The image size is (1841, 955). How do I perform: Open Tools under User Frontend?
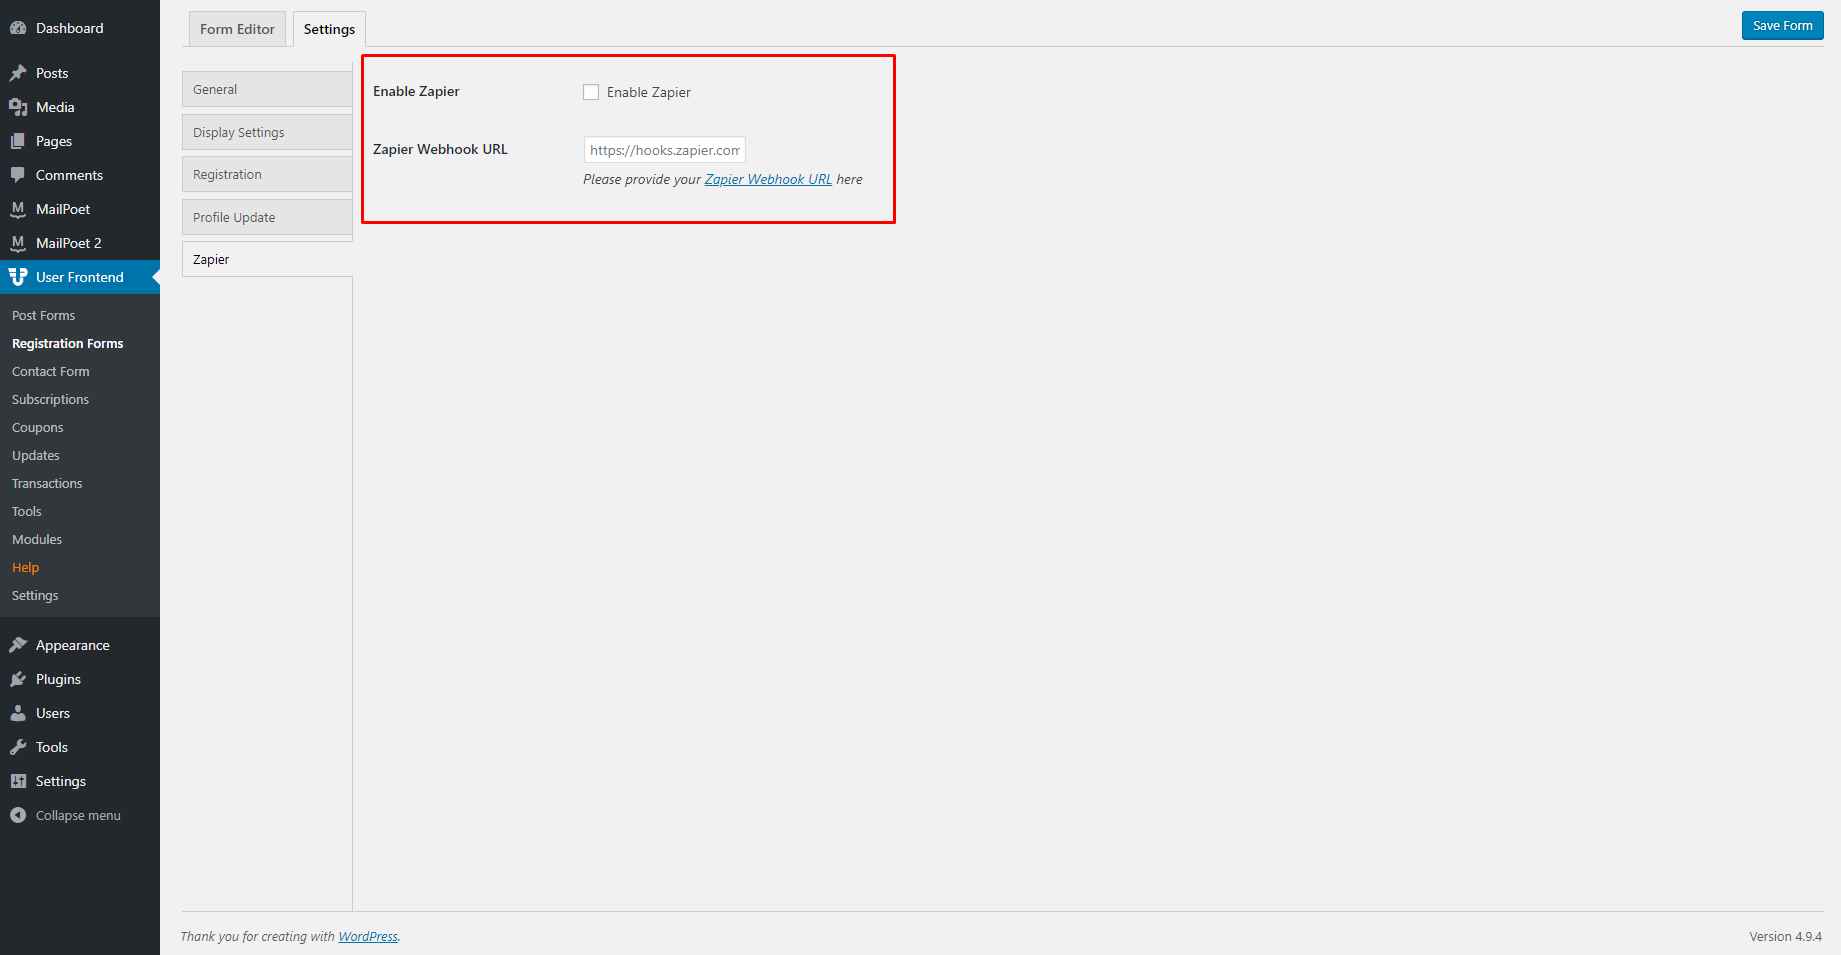tap(26, 511)
